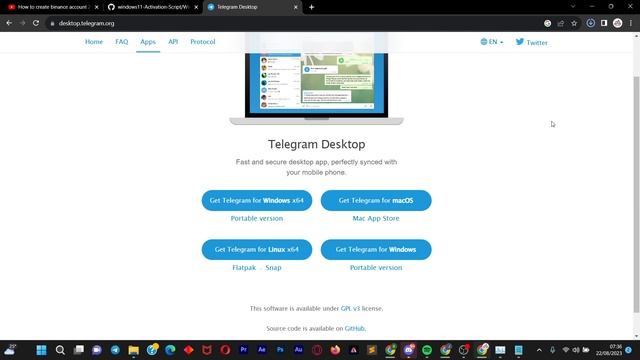Viewport: 640px width, 360px height.
Task: Open the tab search chevron
Action: coord(573,7)
